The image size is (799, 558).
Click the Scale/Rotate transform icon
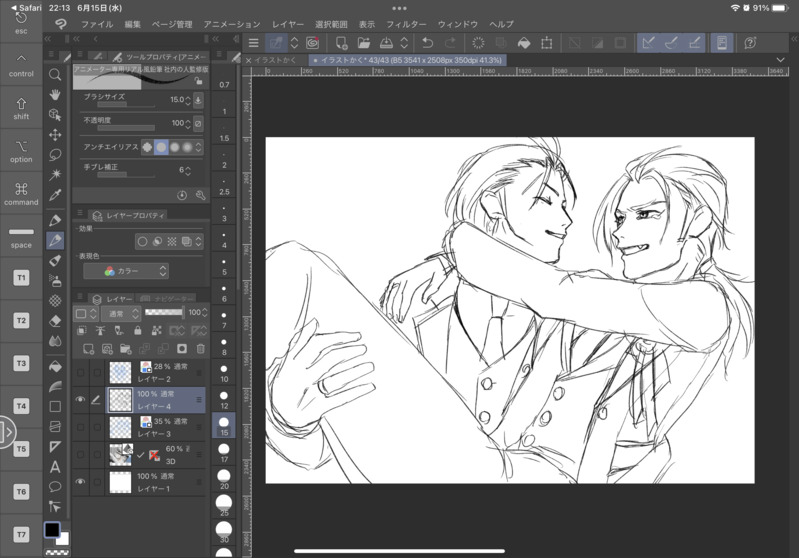pyautogui.click(x=546, y=43)
